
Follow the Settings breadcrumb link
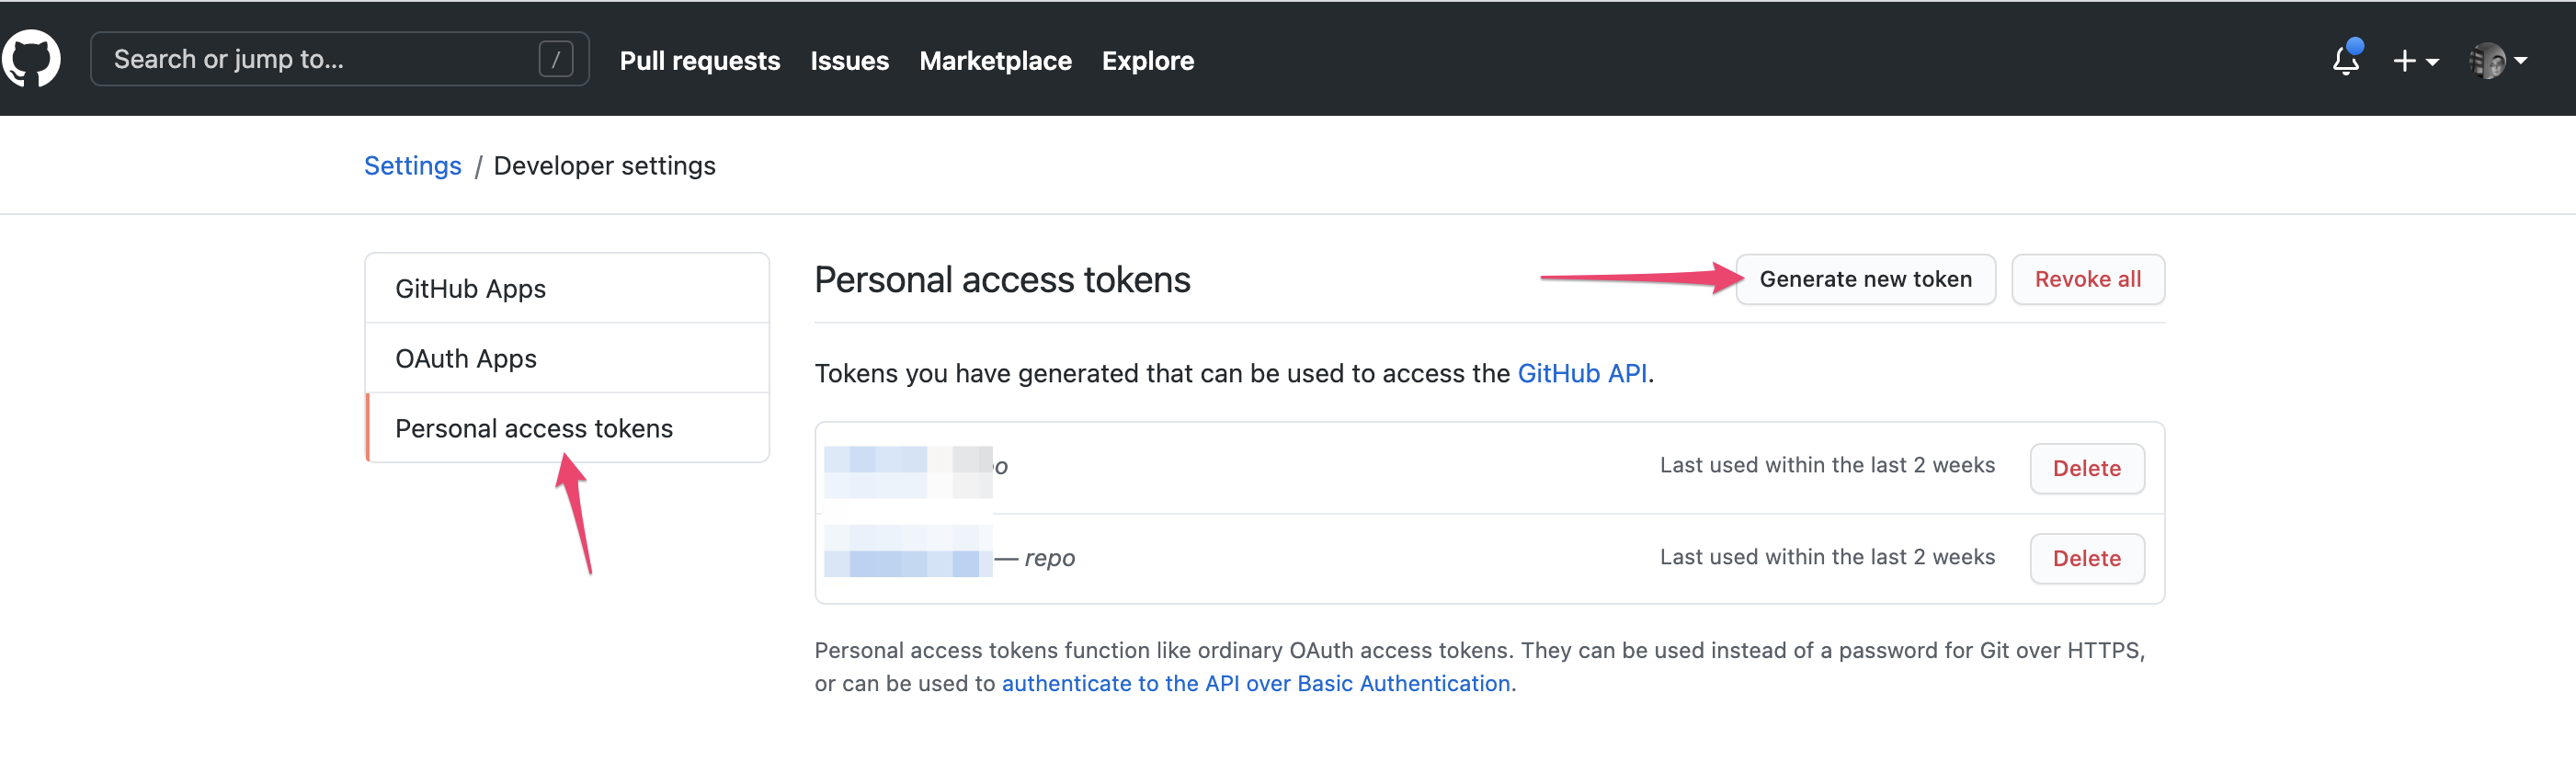pyautogui.click(x=412, y=166)
